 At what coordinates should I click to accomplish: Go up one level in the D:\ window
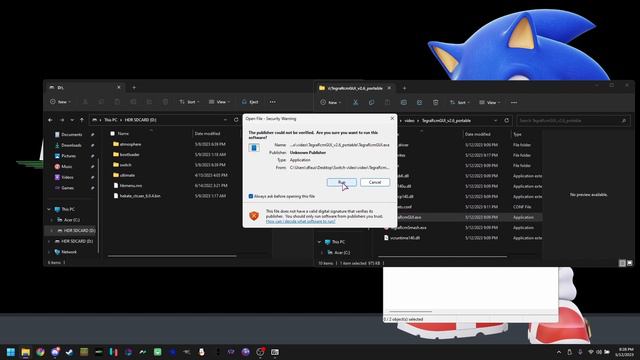pos(82,120)
